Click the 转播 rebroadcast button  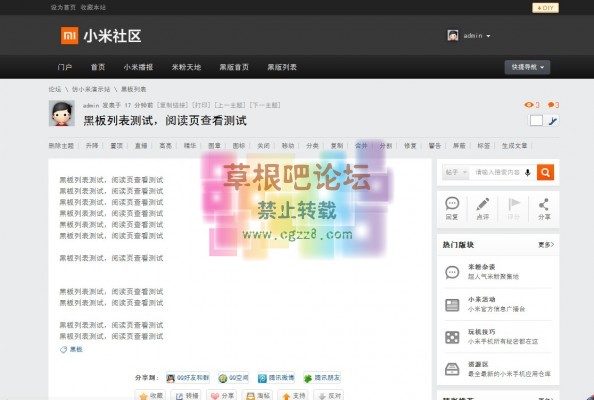coord(187,395)
